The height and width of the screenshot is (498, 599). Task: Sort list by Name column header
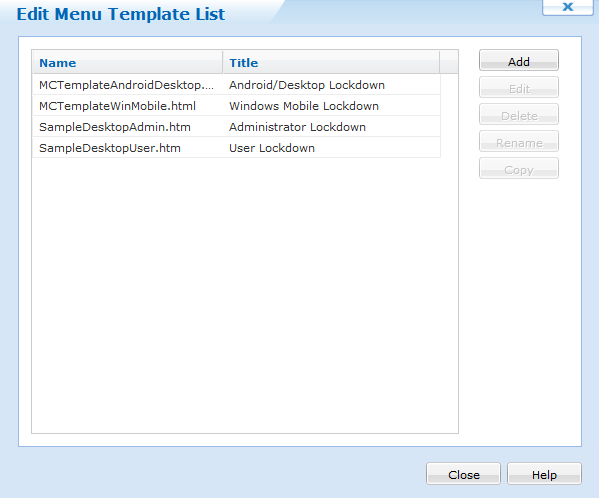coord(128,62)
